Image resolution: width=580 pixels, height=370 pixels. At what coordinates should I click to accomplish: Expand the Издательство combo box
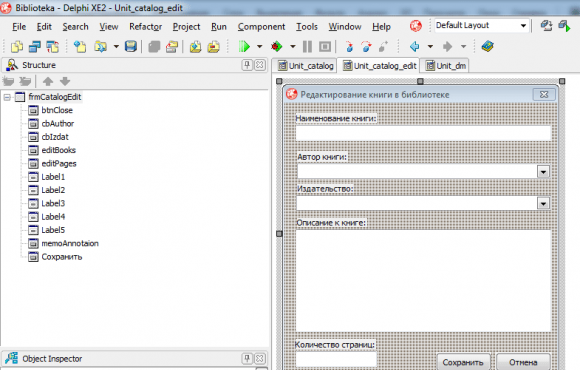tap(543, 204)
